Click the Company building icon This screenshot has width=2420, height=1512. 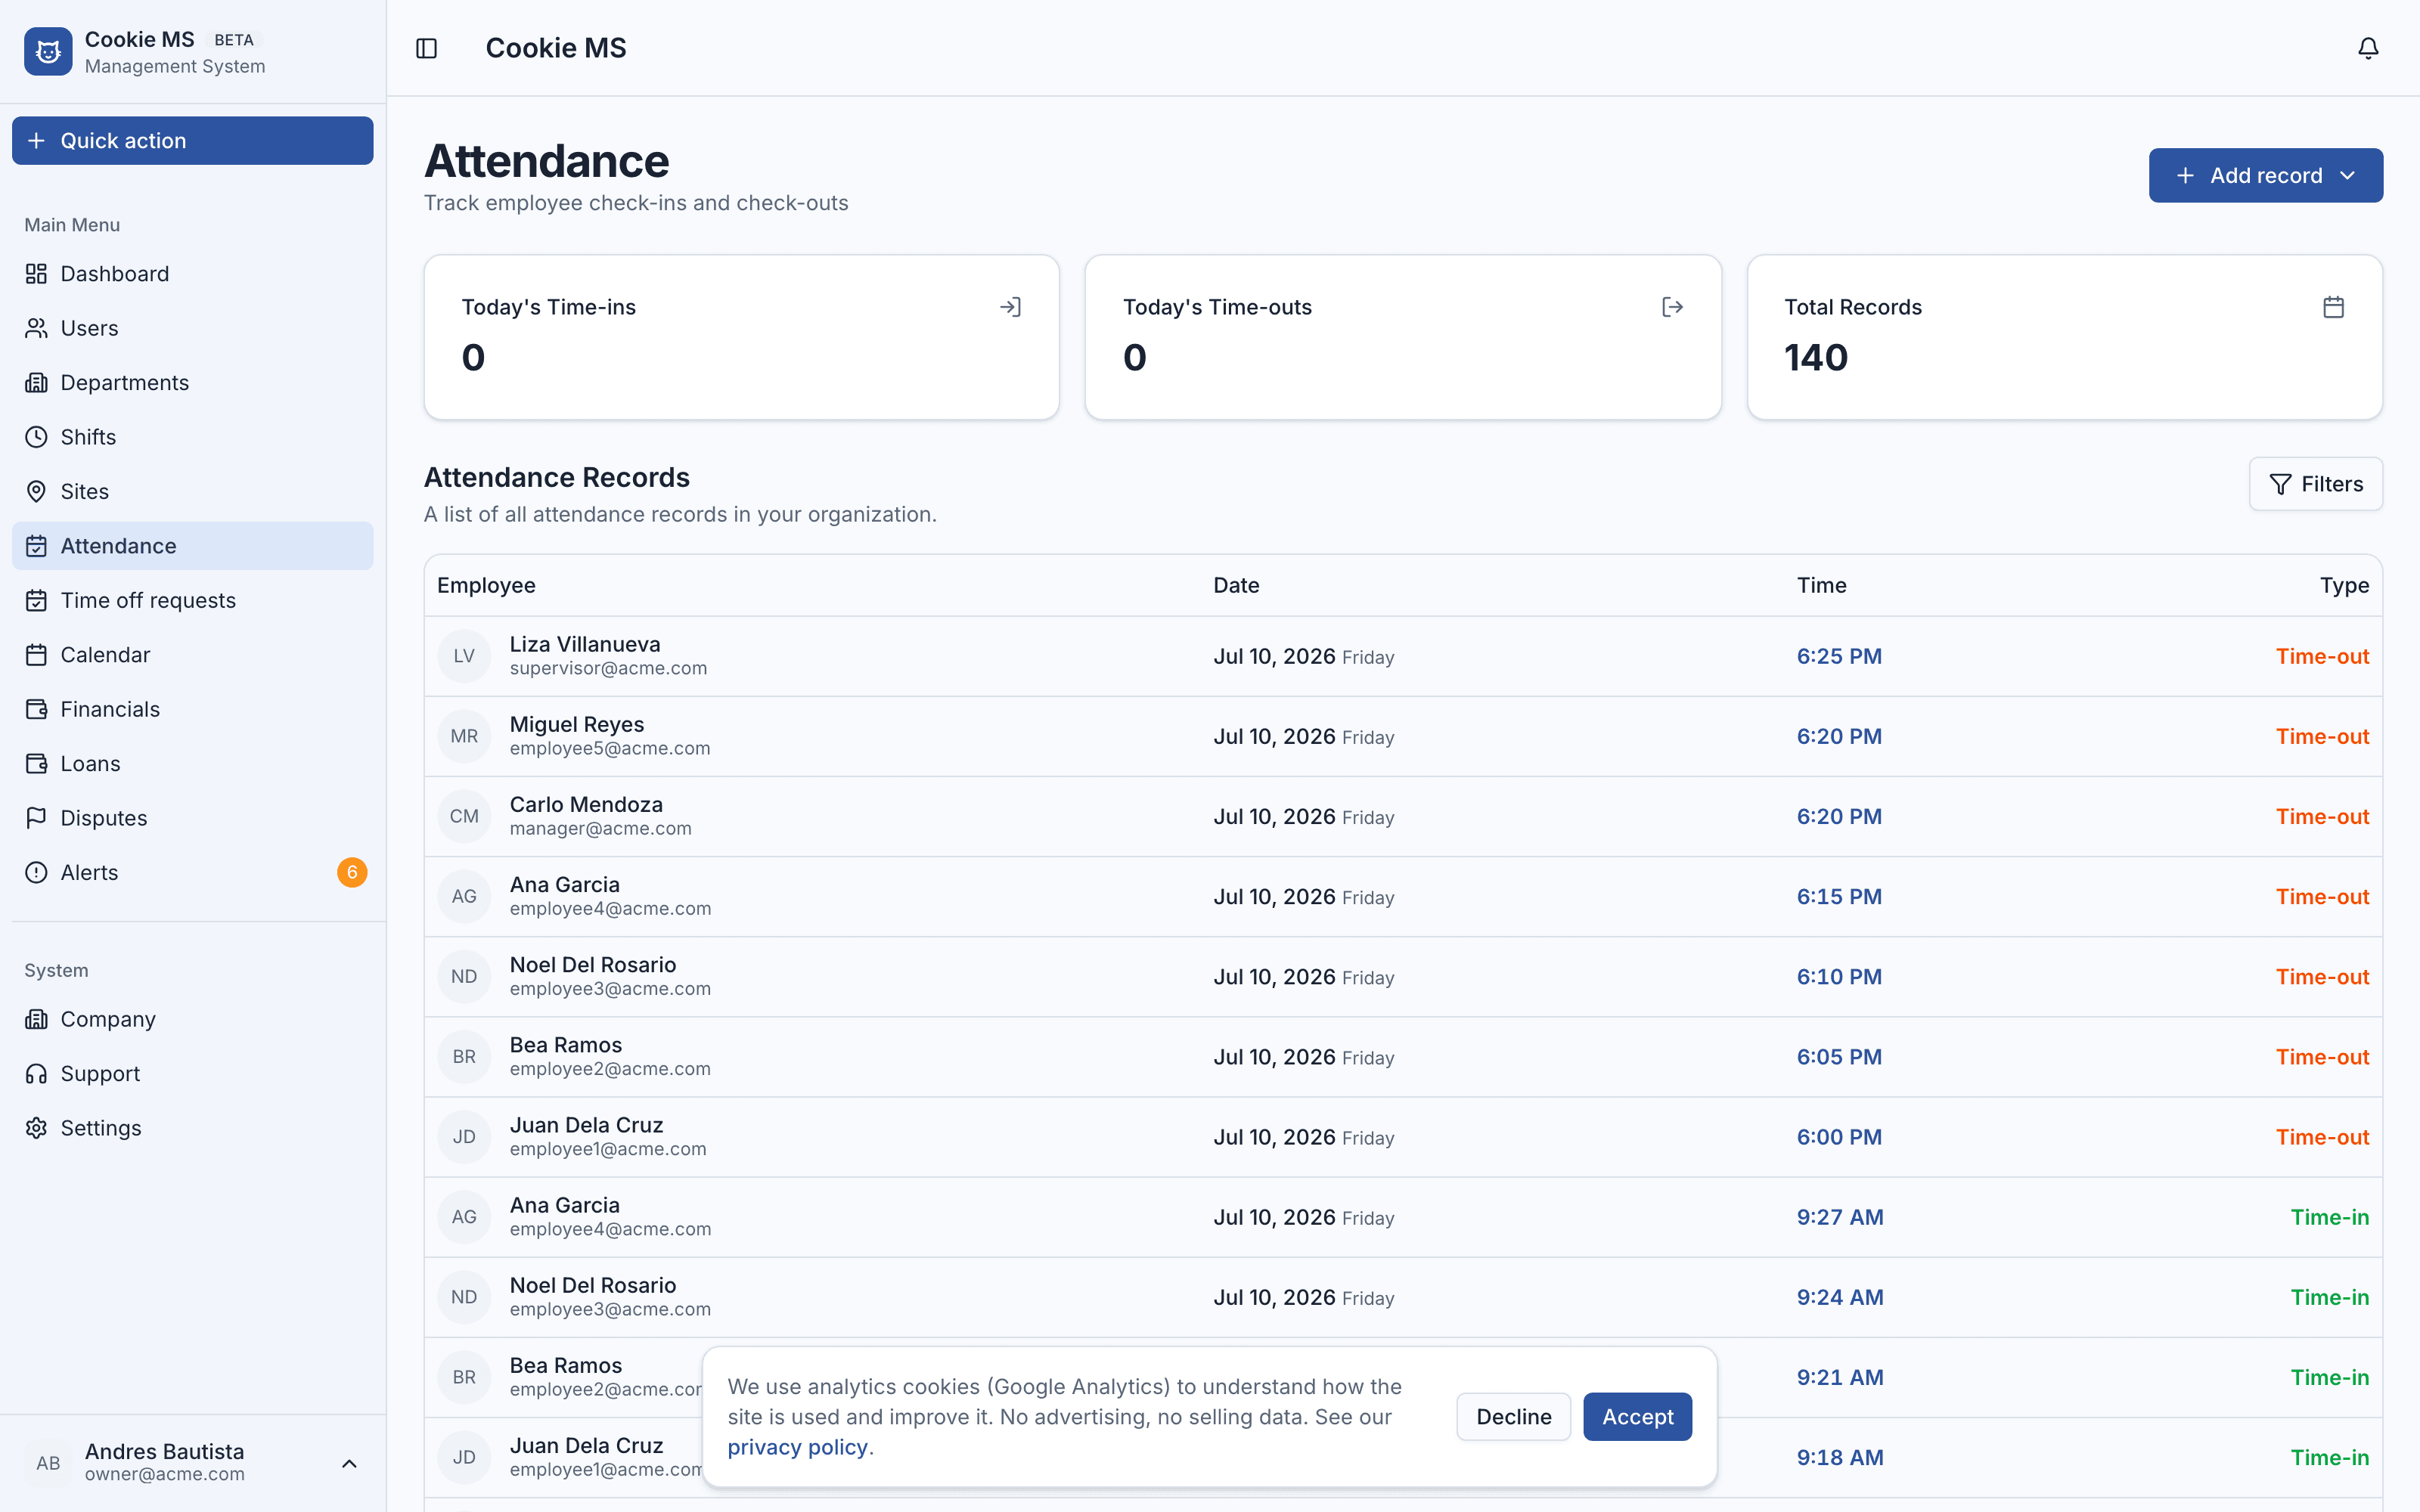pyautogui.click(x=36, y=1019)
